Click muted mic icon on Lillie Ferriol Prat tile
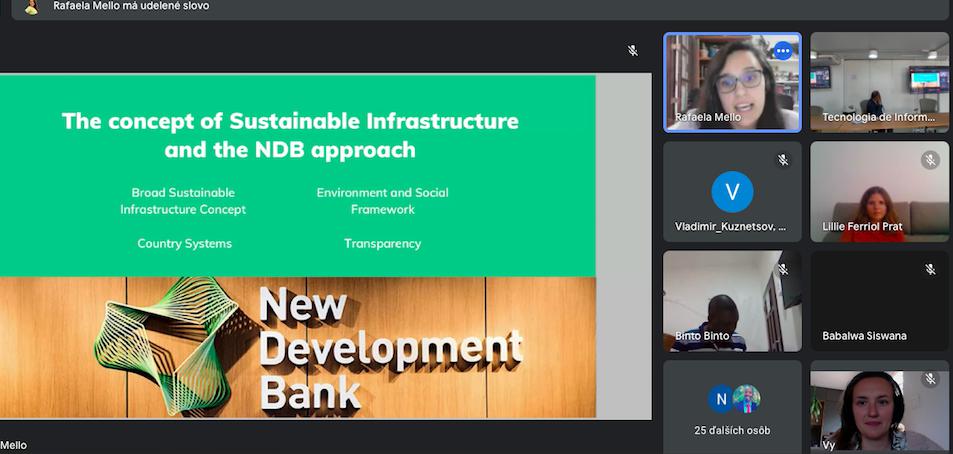953x454 pixels. pos(930,160)
